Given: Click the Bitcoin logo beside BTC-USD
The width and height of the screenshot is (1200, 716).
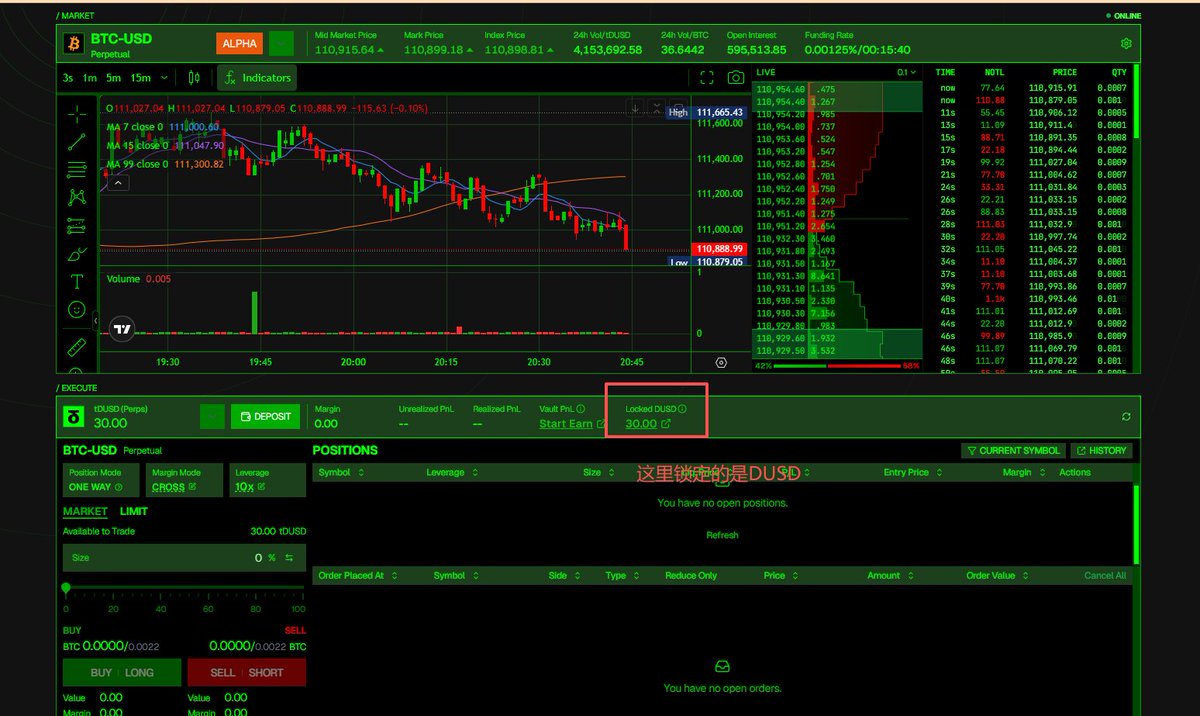Looking at the screenshot, I should pyautogui.click(x=73, y=43).
